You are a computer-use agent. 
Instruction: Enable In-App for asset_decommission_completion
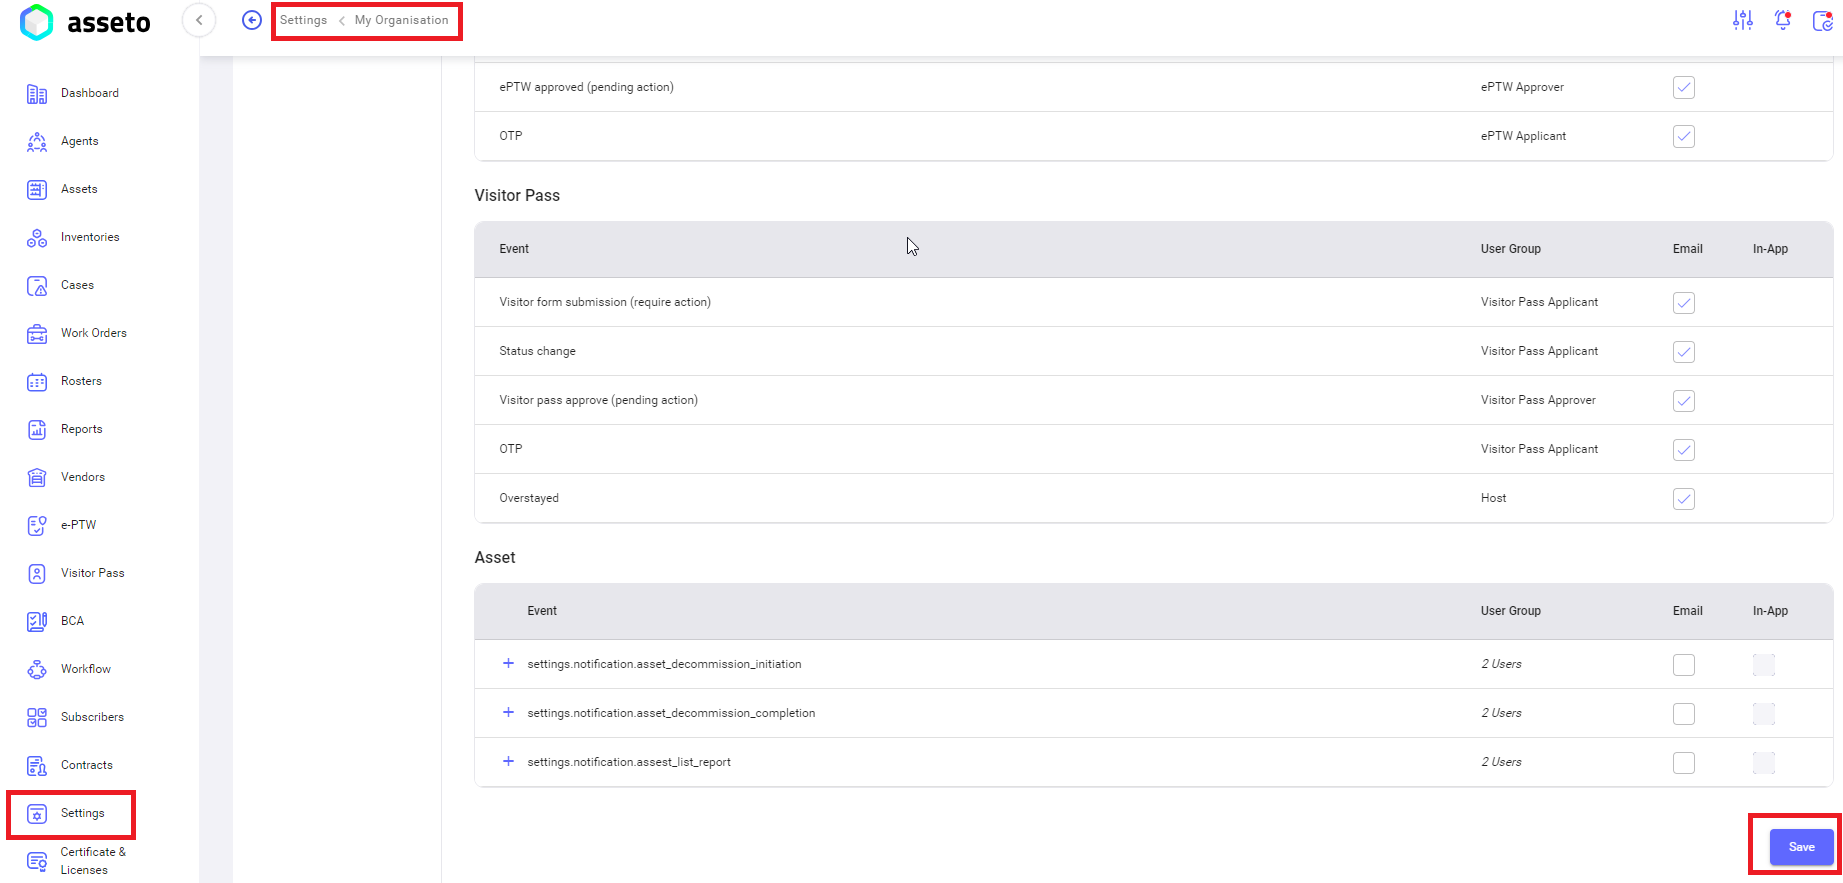(1764, 714)
